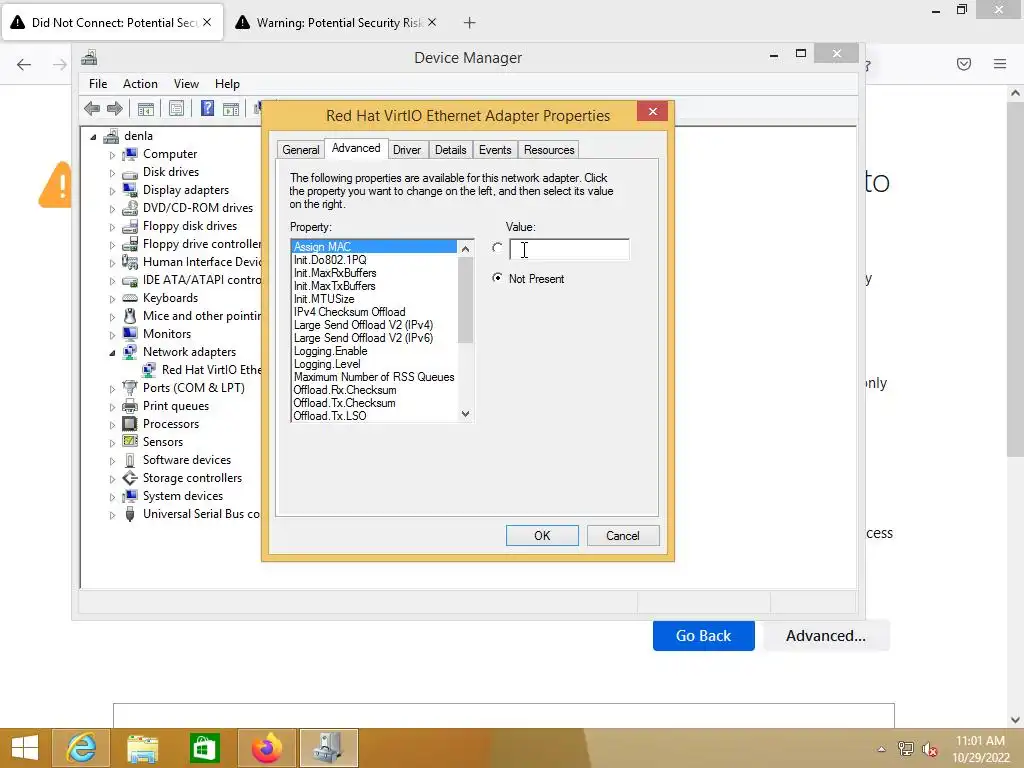The height and width of the screenshot is (768, 1024).
Task: Click the Pocket save icon in Firefox toolbar
Action: [x=964, y=64]
